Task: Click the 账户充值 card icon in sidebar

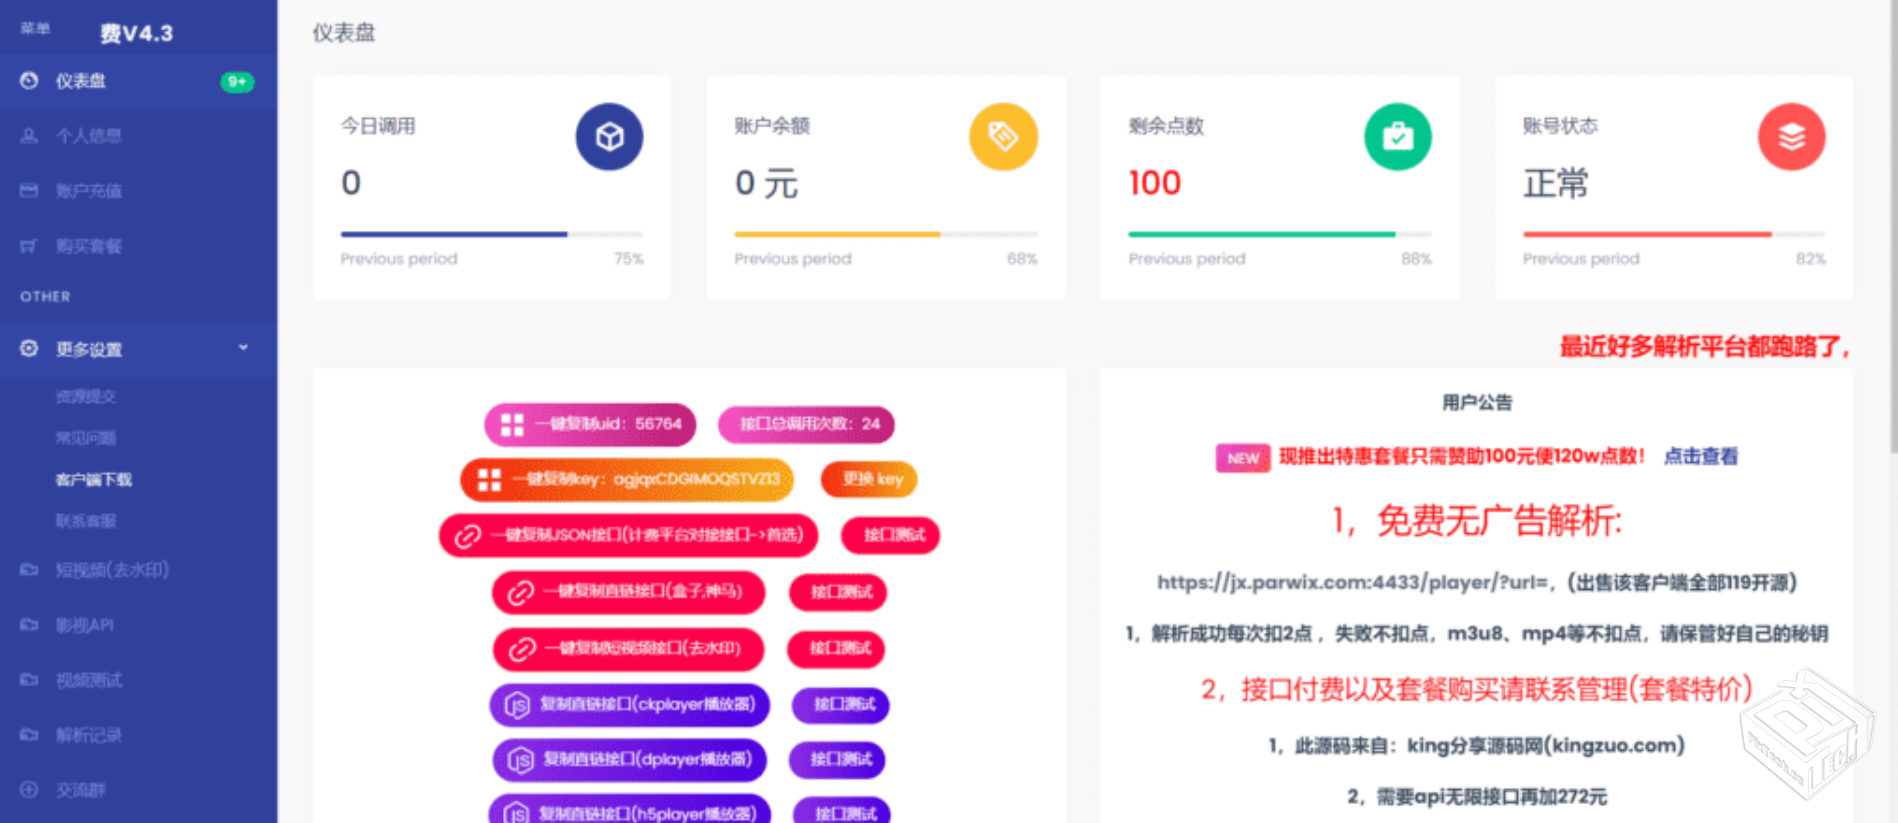Action: click(x=29, y=191)
